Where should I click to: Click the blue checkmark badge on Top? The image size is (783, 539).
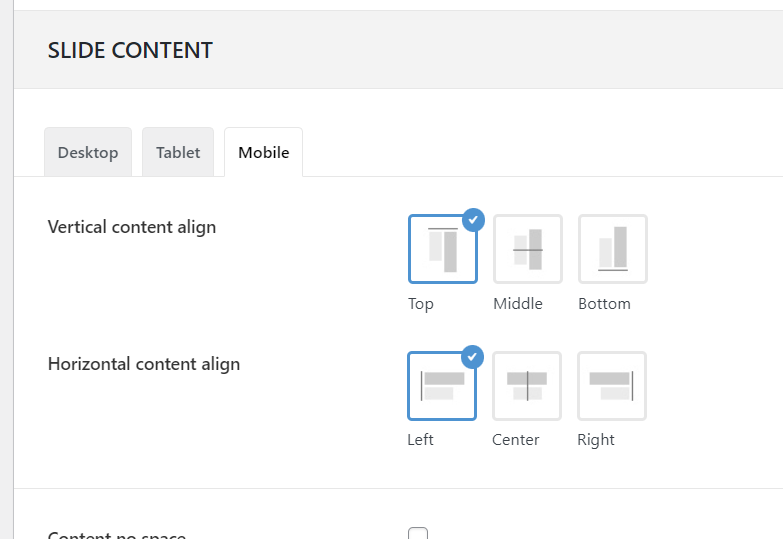tap(473, 220)
